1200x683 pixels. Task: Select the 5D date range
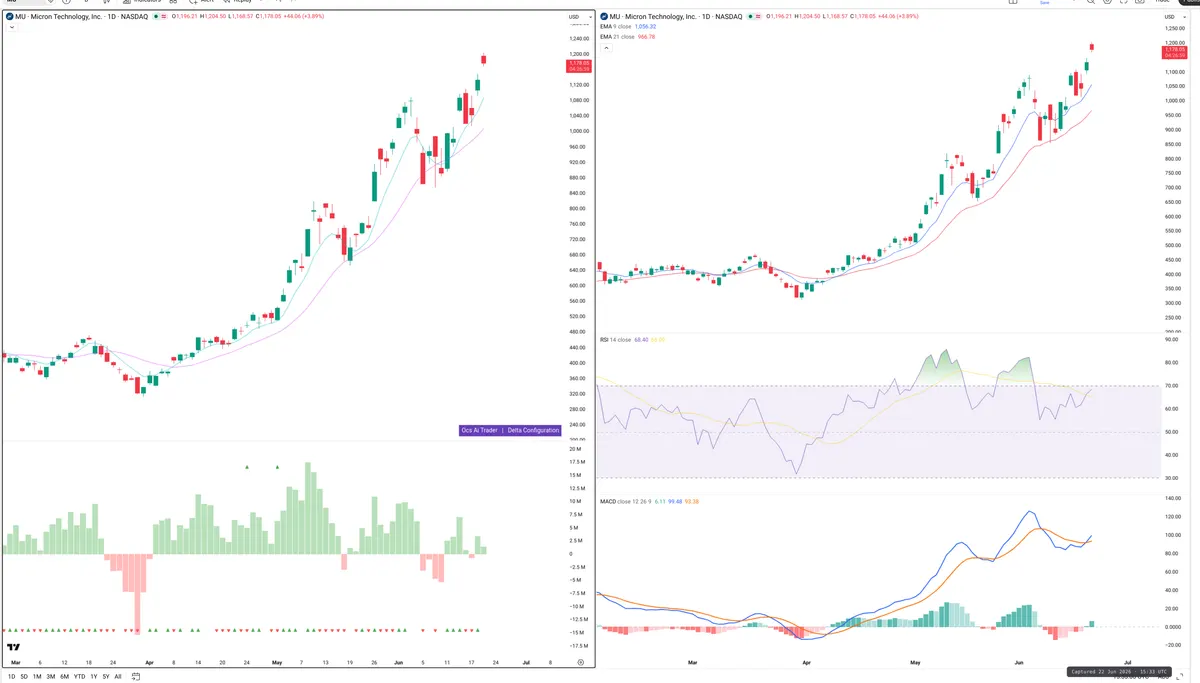coord(23,676)
